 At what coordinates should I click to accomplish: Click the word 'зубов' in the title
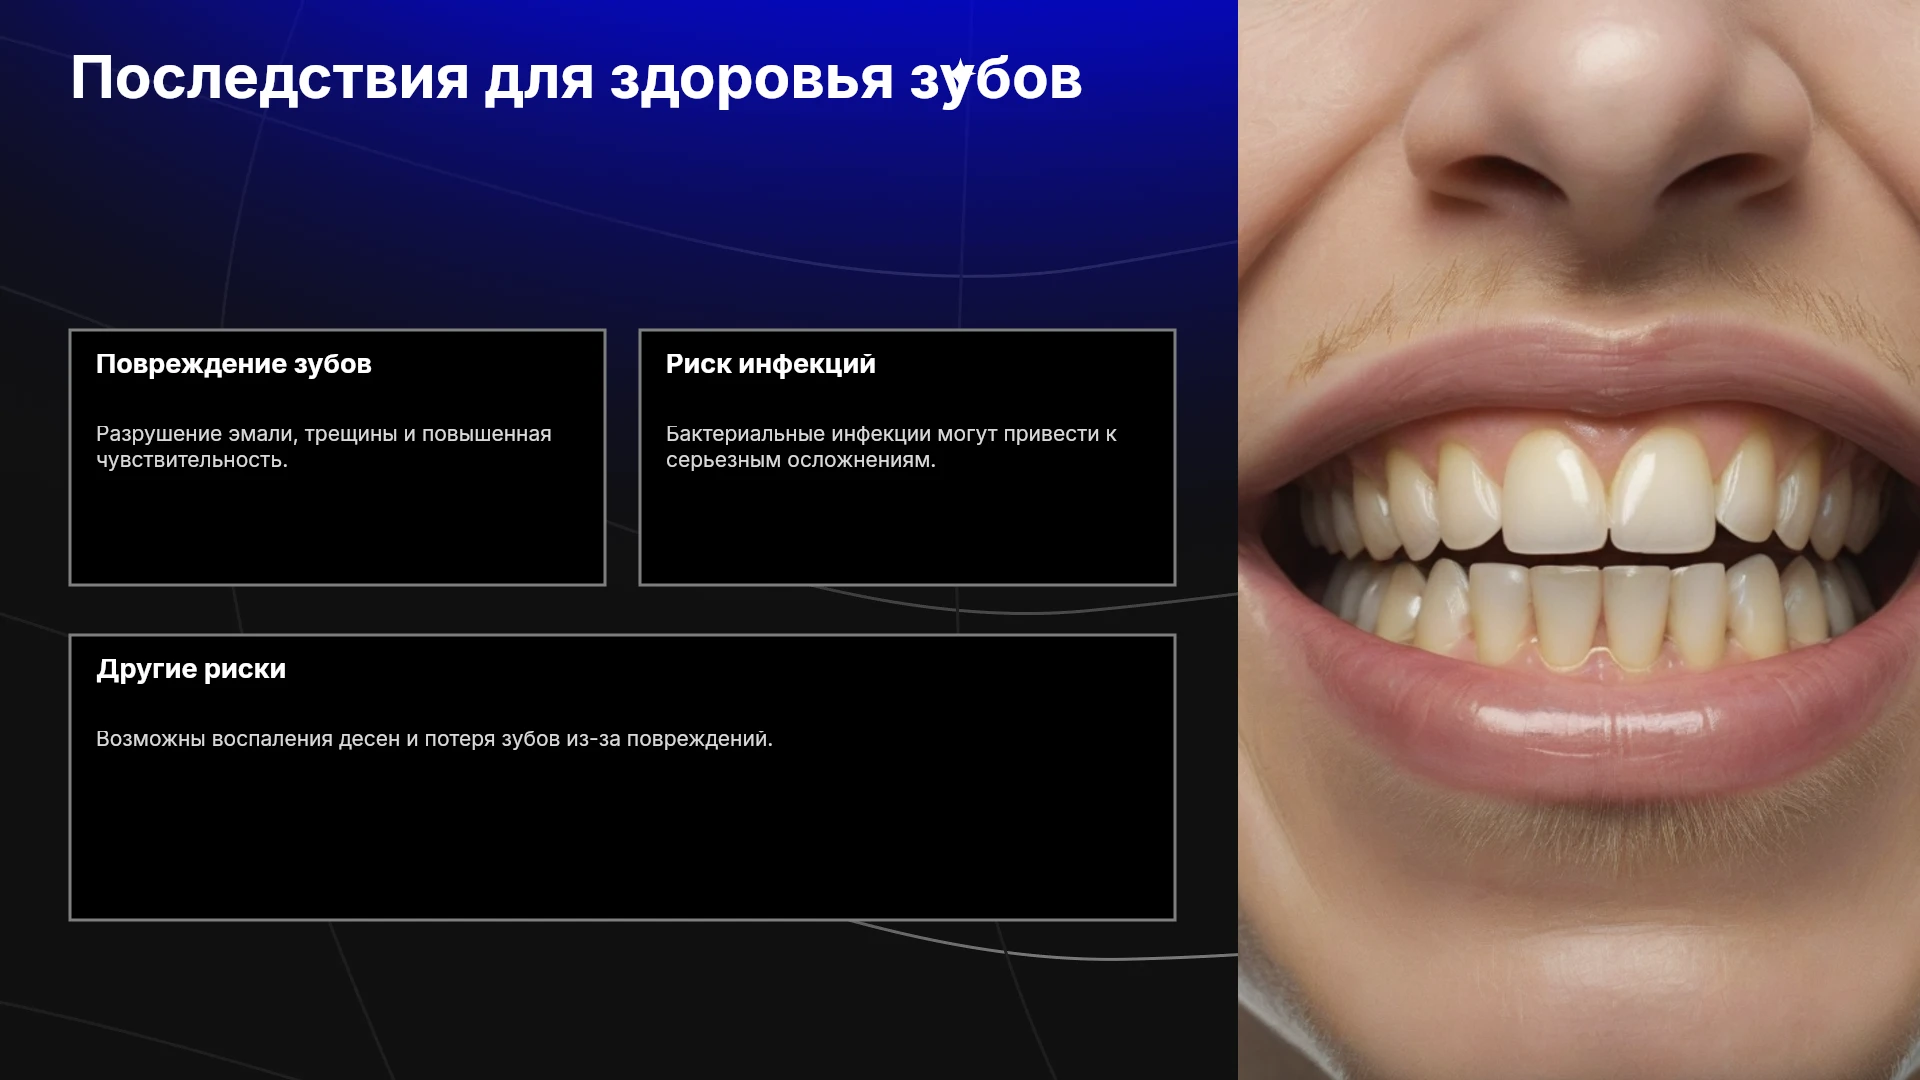[x=996, y=80]
